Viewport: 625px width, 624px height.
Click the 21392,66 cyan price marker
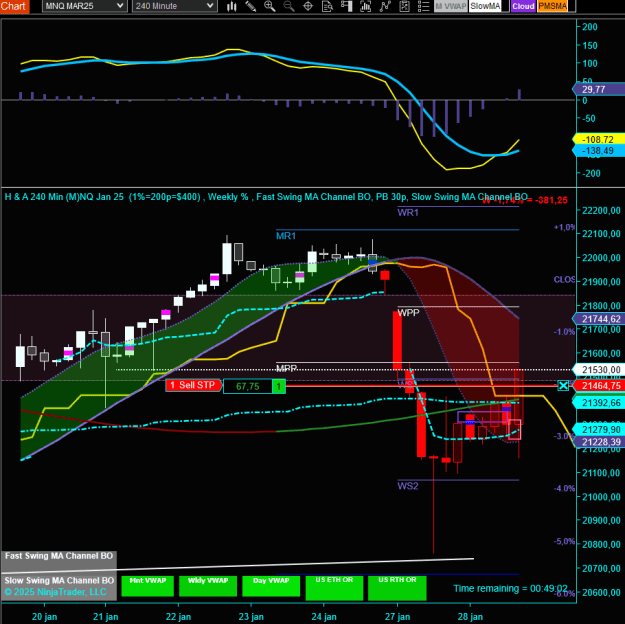pos(599,403)
